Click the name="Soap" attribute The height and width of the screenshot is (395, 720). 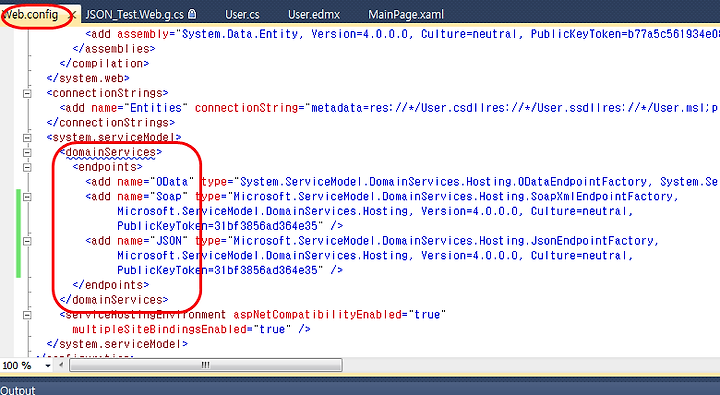point(152,197)
